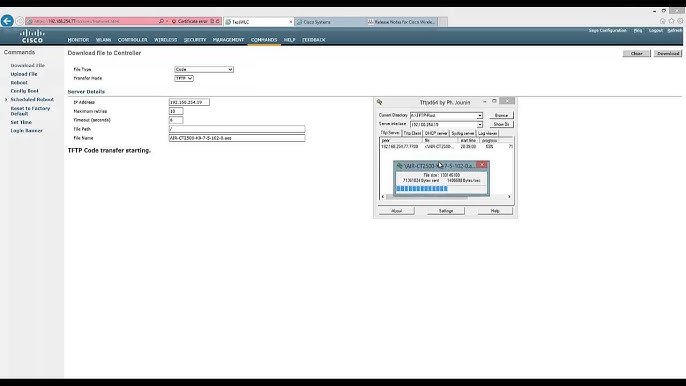Switch to the Cisco Systems browser tab
The width and height of the screenshot is (686, 386).
[x=330, y=21]
